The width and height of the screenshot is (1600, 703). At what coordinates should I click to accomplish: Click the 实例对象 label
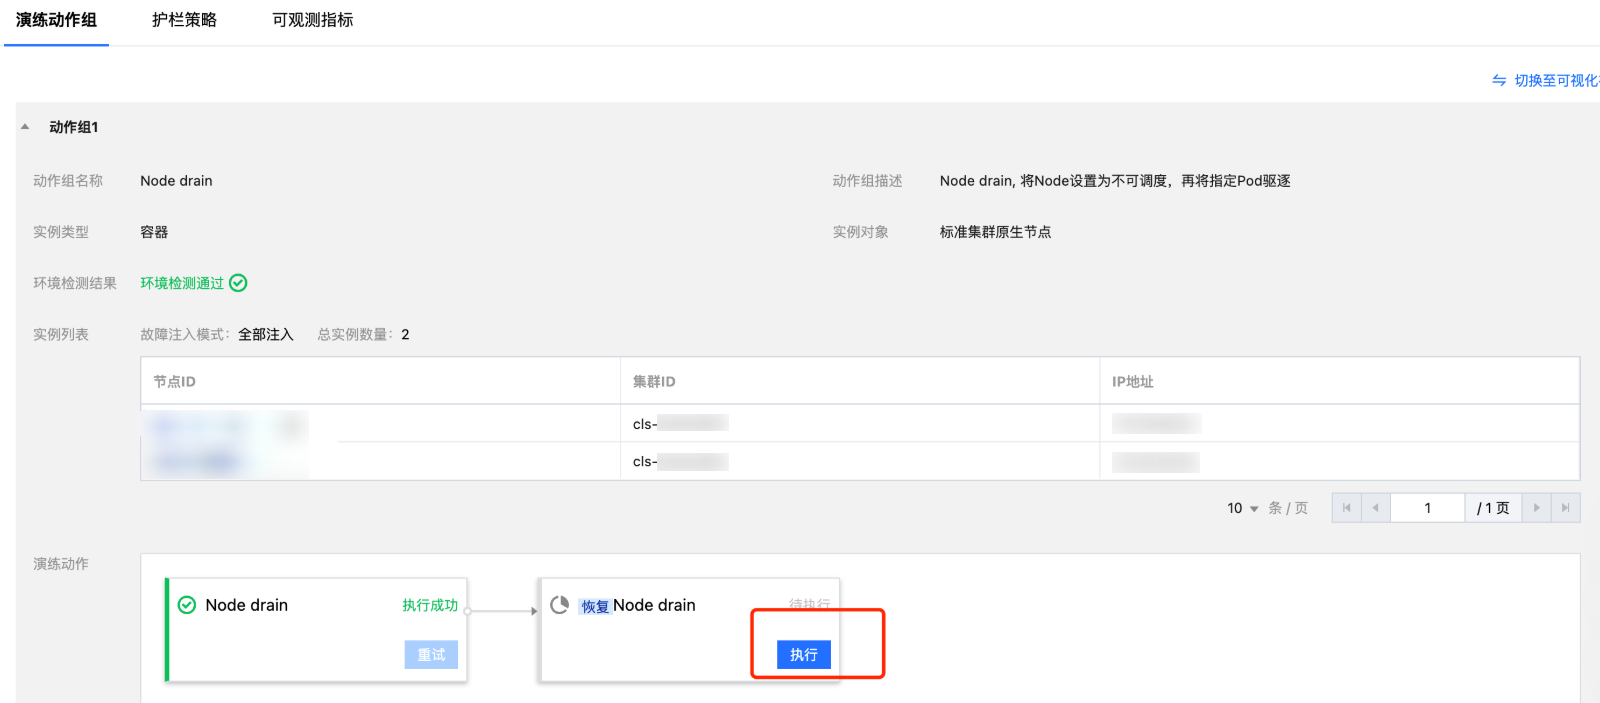[861, 232]
